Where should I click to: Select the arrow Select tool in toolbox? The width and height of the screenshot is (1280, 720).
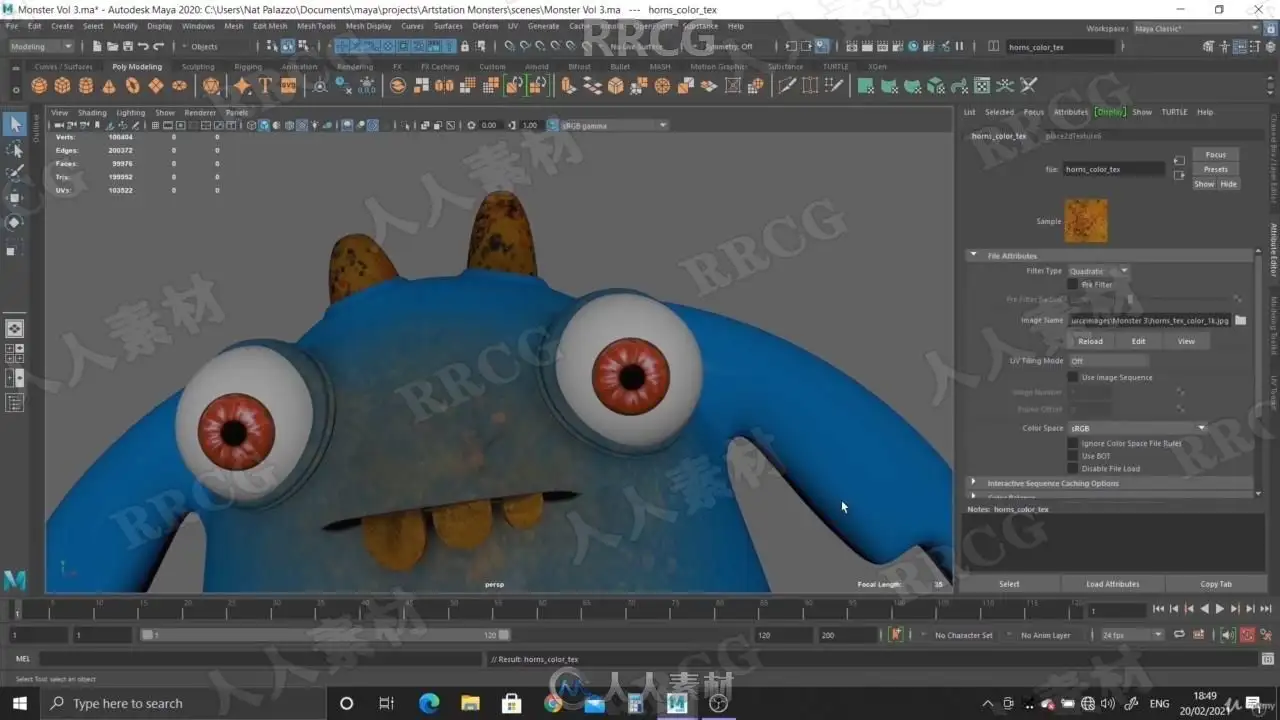[x=15, y=124]
